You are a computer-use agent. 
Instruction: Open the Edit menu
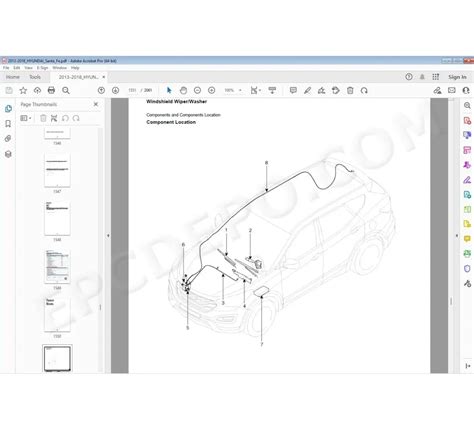coord(17,68)
